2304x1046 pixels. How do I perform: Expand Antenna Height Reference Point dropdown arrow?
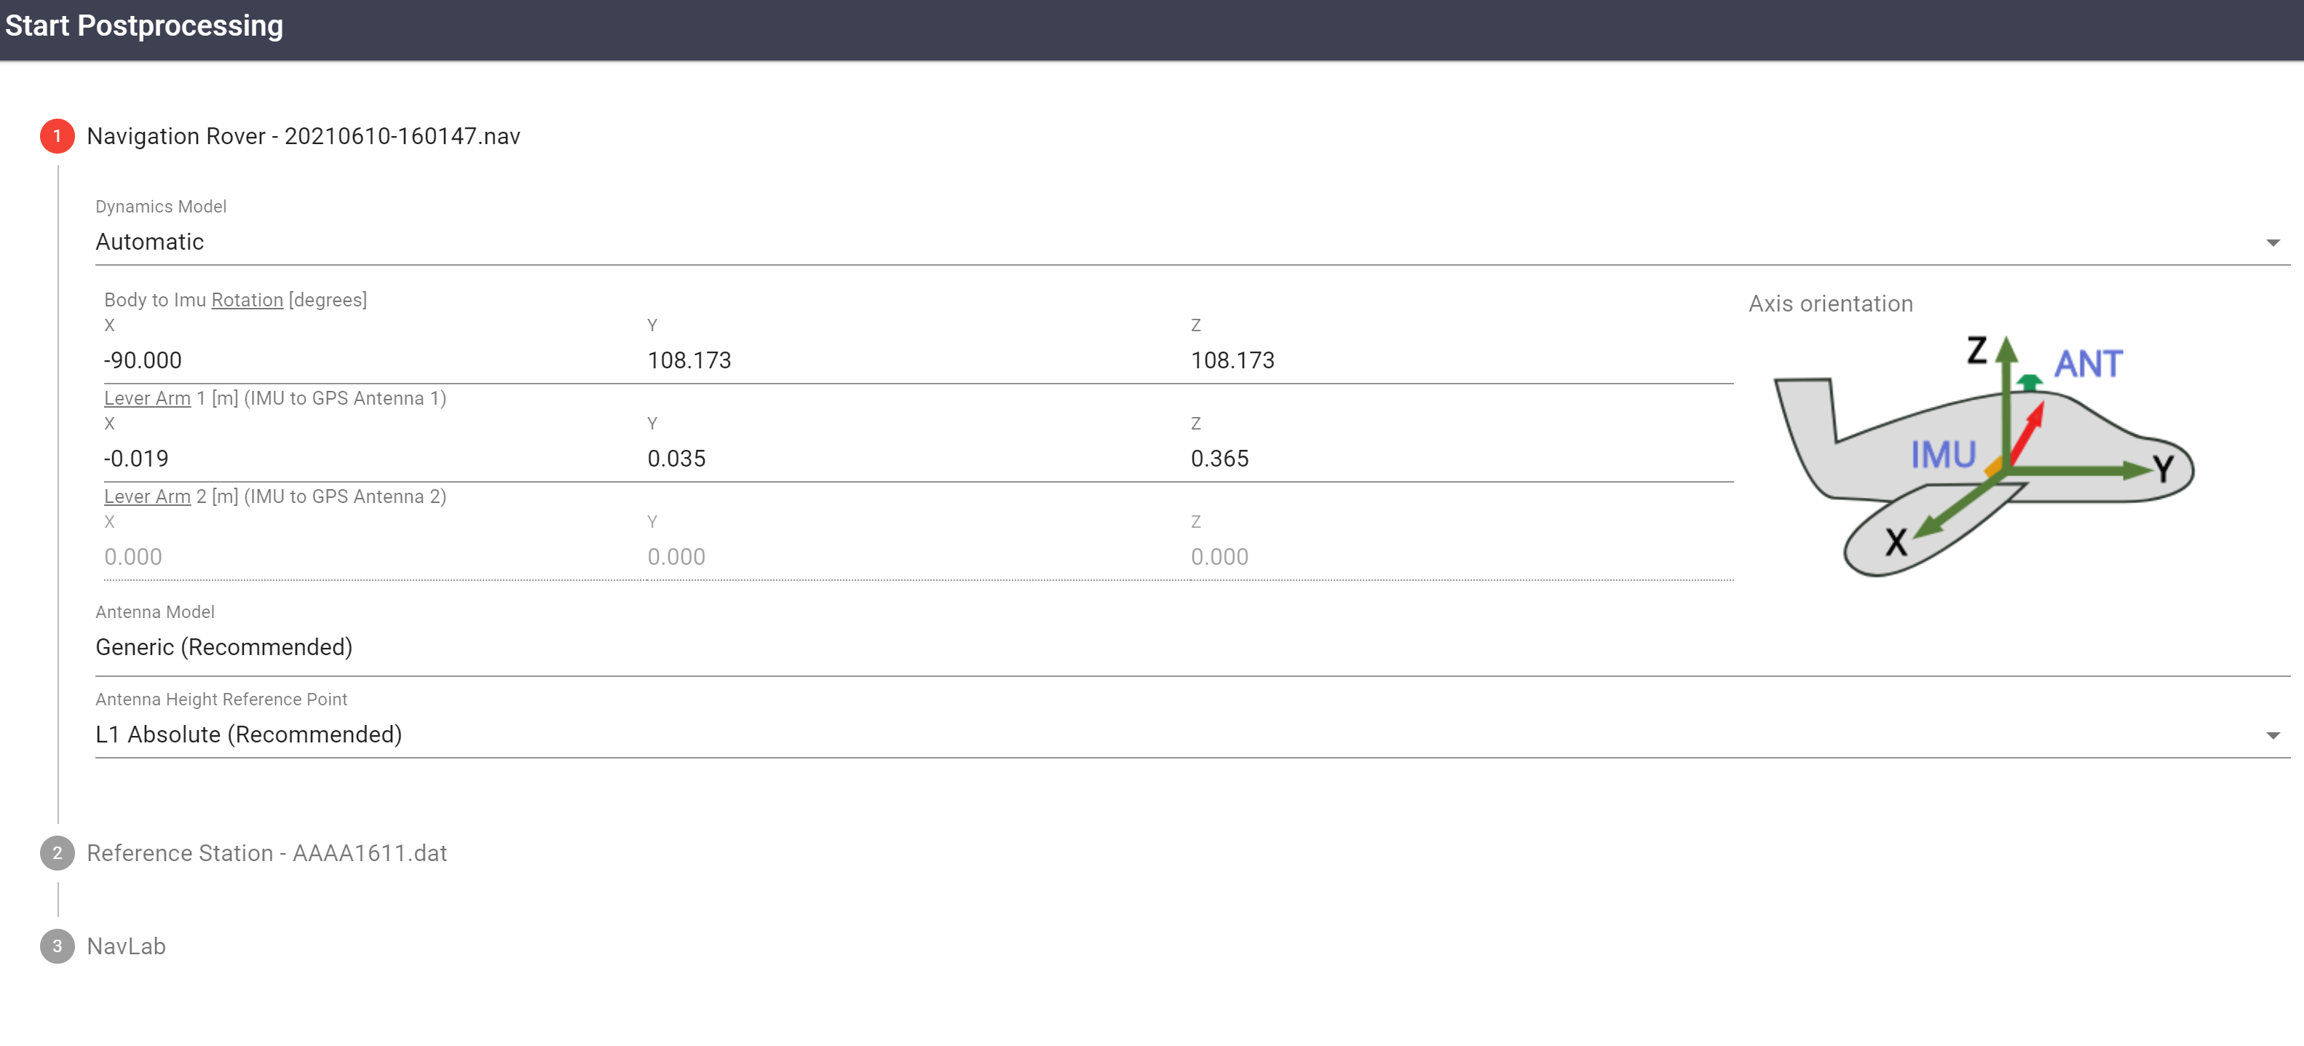(x=2272, y=736)
